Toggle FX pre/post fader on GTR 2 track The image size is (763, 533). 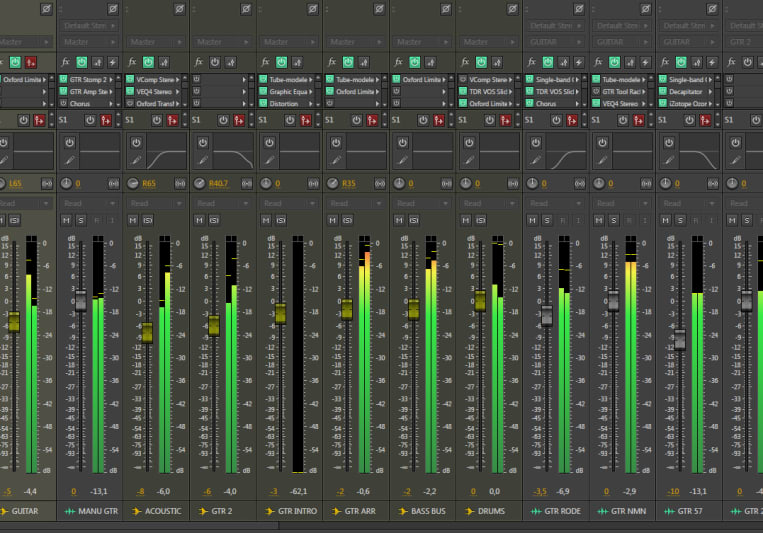pos(231,62)
